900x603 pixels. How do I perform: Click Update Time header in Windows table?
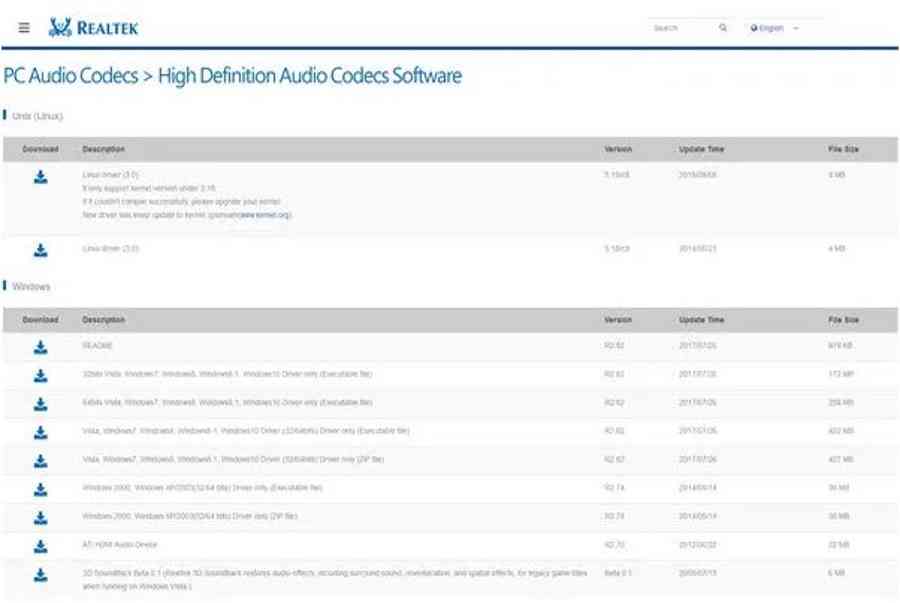[x=701, y=320]
